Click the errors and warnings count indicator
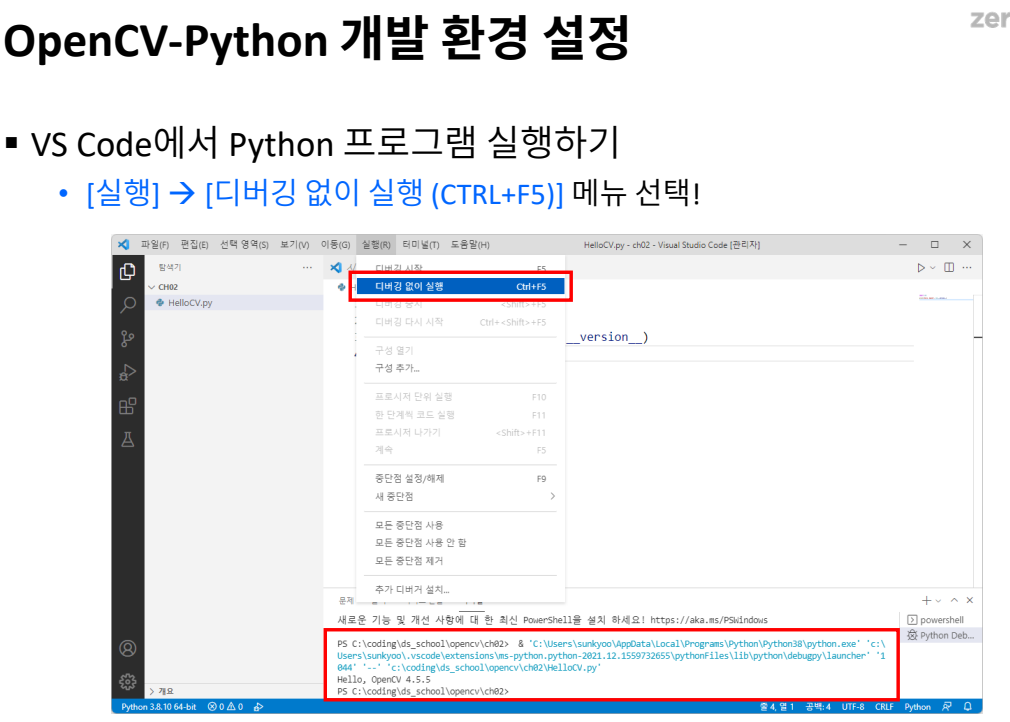This screenshot has height=722, width=1010. 225,707
